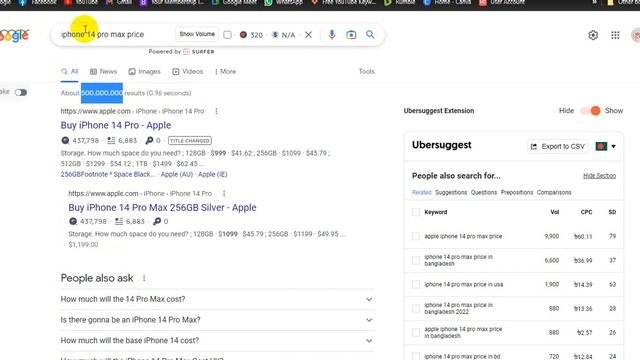Open the Apple (AU) sitelink
Screen dimensions: 640x360
tap(177, 174)
